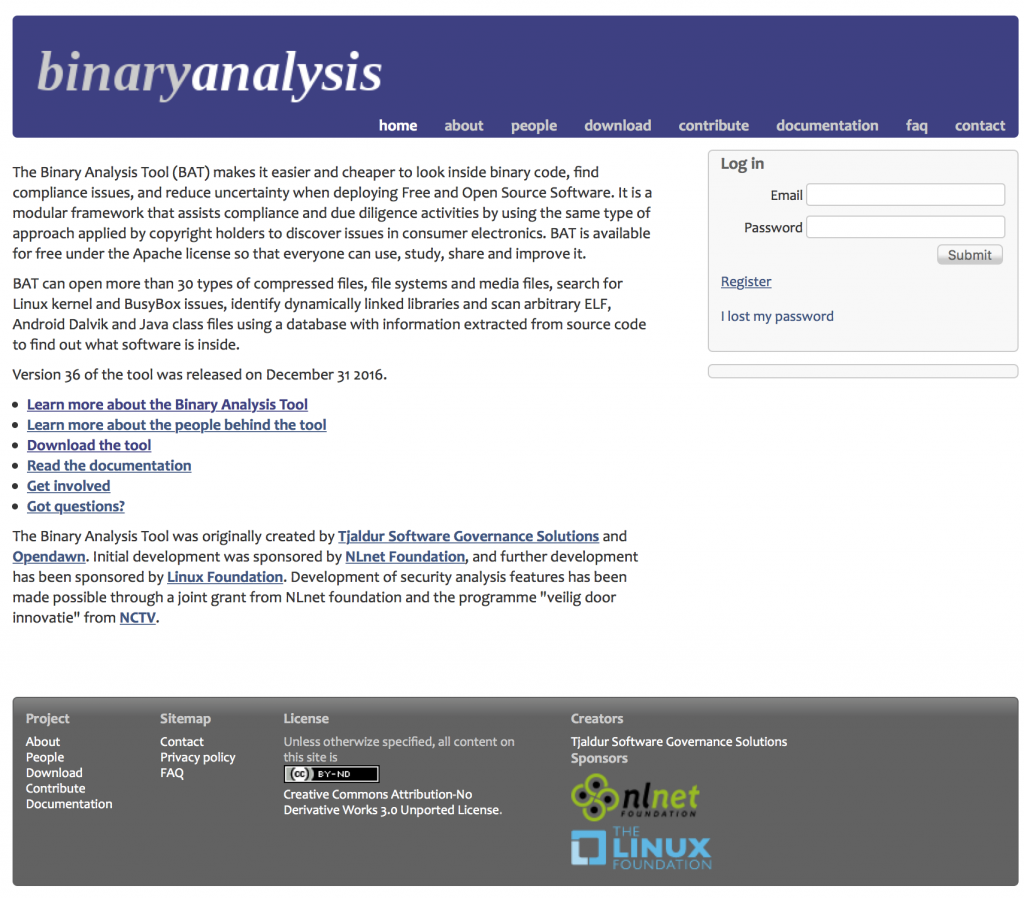Click the Creative Commons BY-ND badge

coord(331,774)
